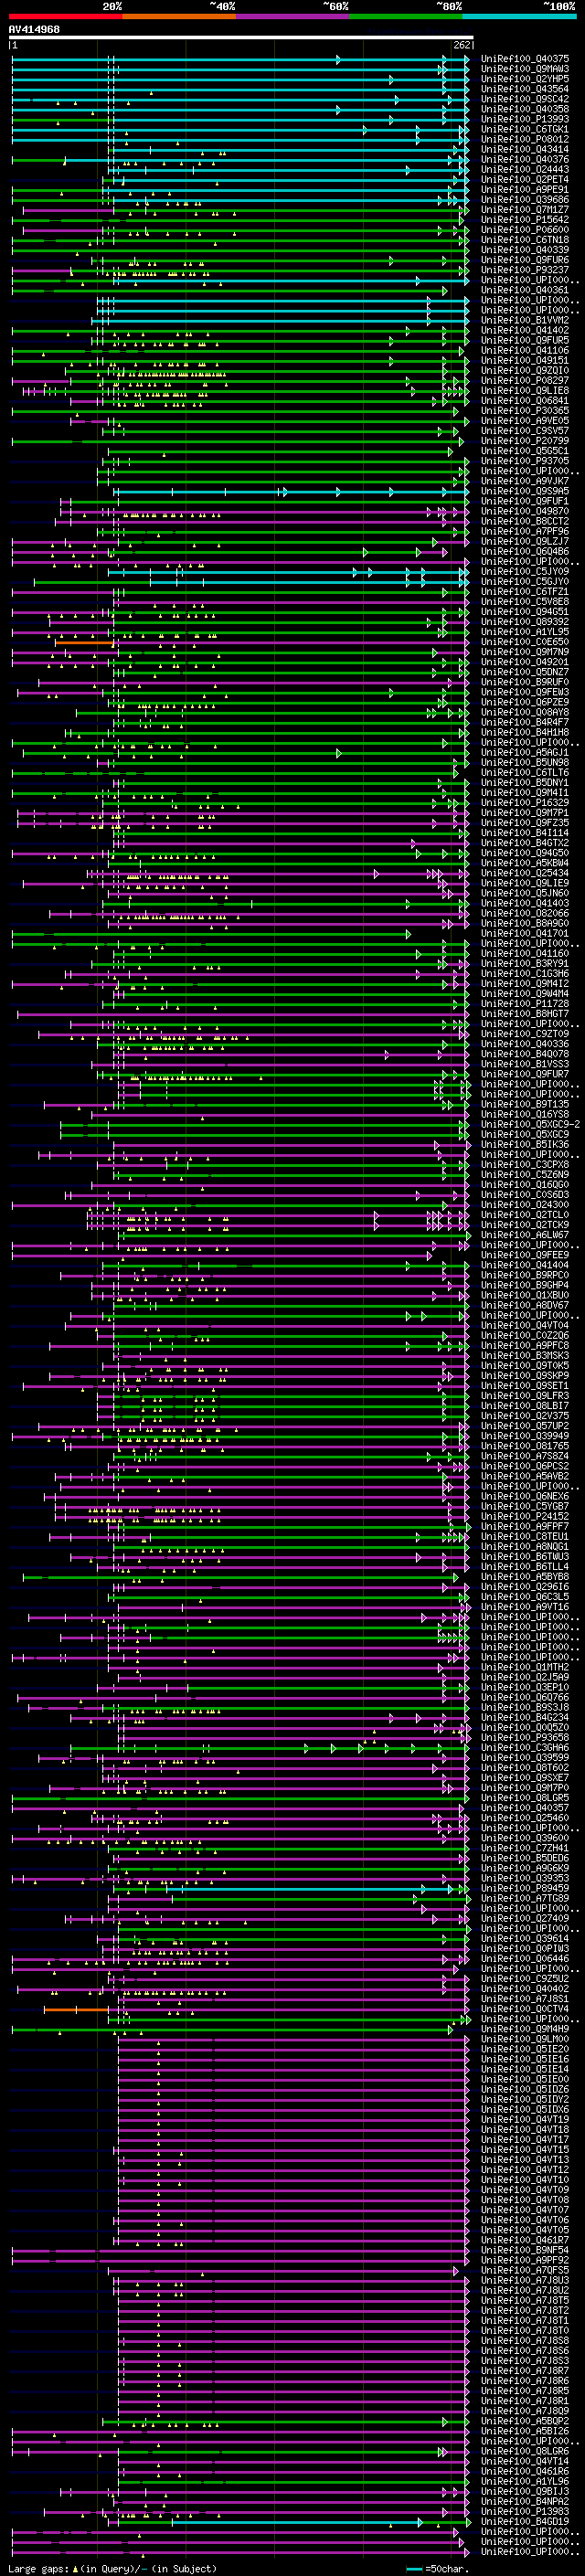Select the UniRef100_P16329 label
The height and width of the screenshot is (2576, 585).
[525, 803]
